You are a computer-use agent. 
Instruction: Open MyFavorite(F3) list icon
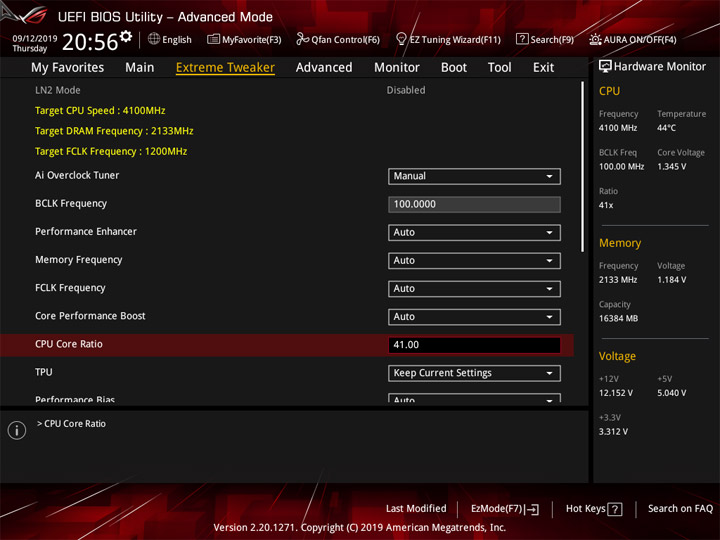point(213,39)
